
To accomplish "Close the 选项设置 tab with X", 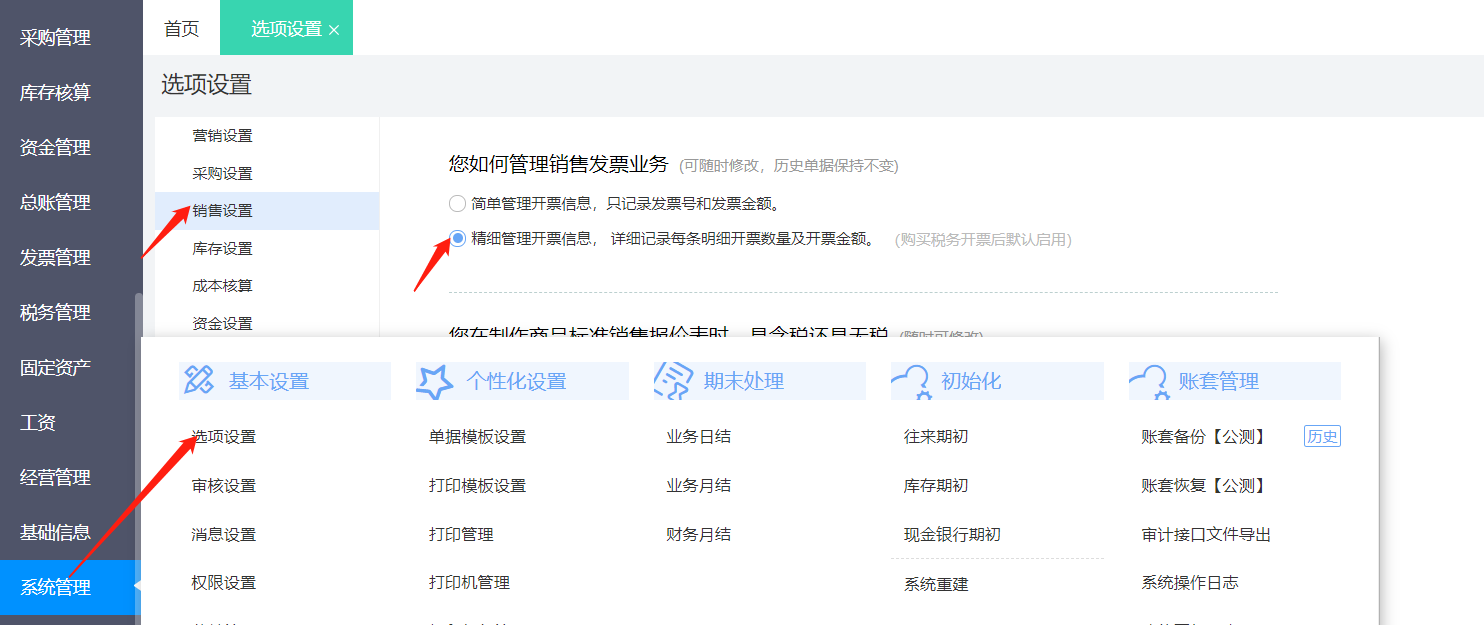I will click(334, 30).
